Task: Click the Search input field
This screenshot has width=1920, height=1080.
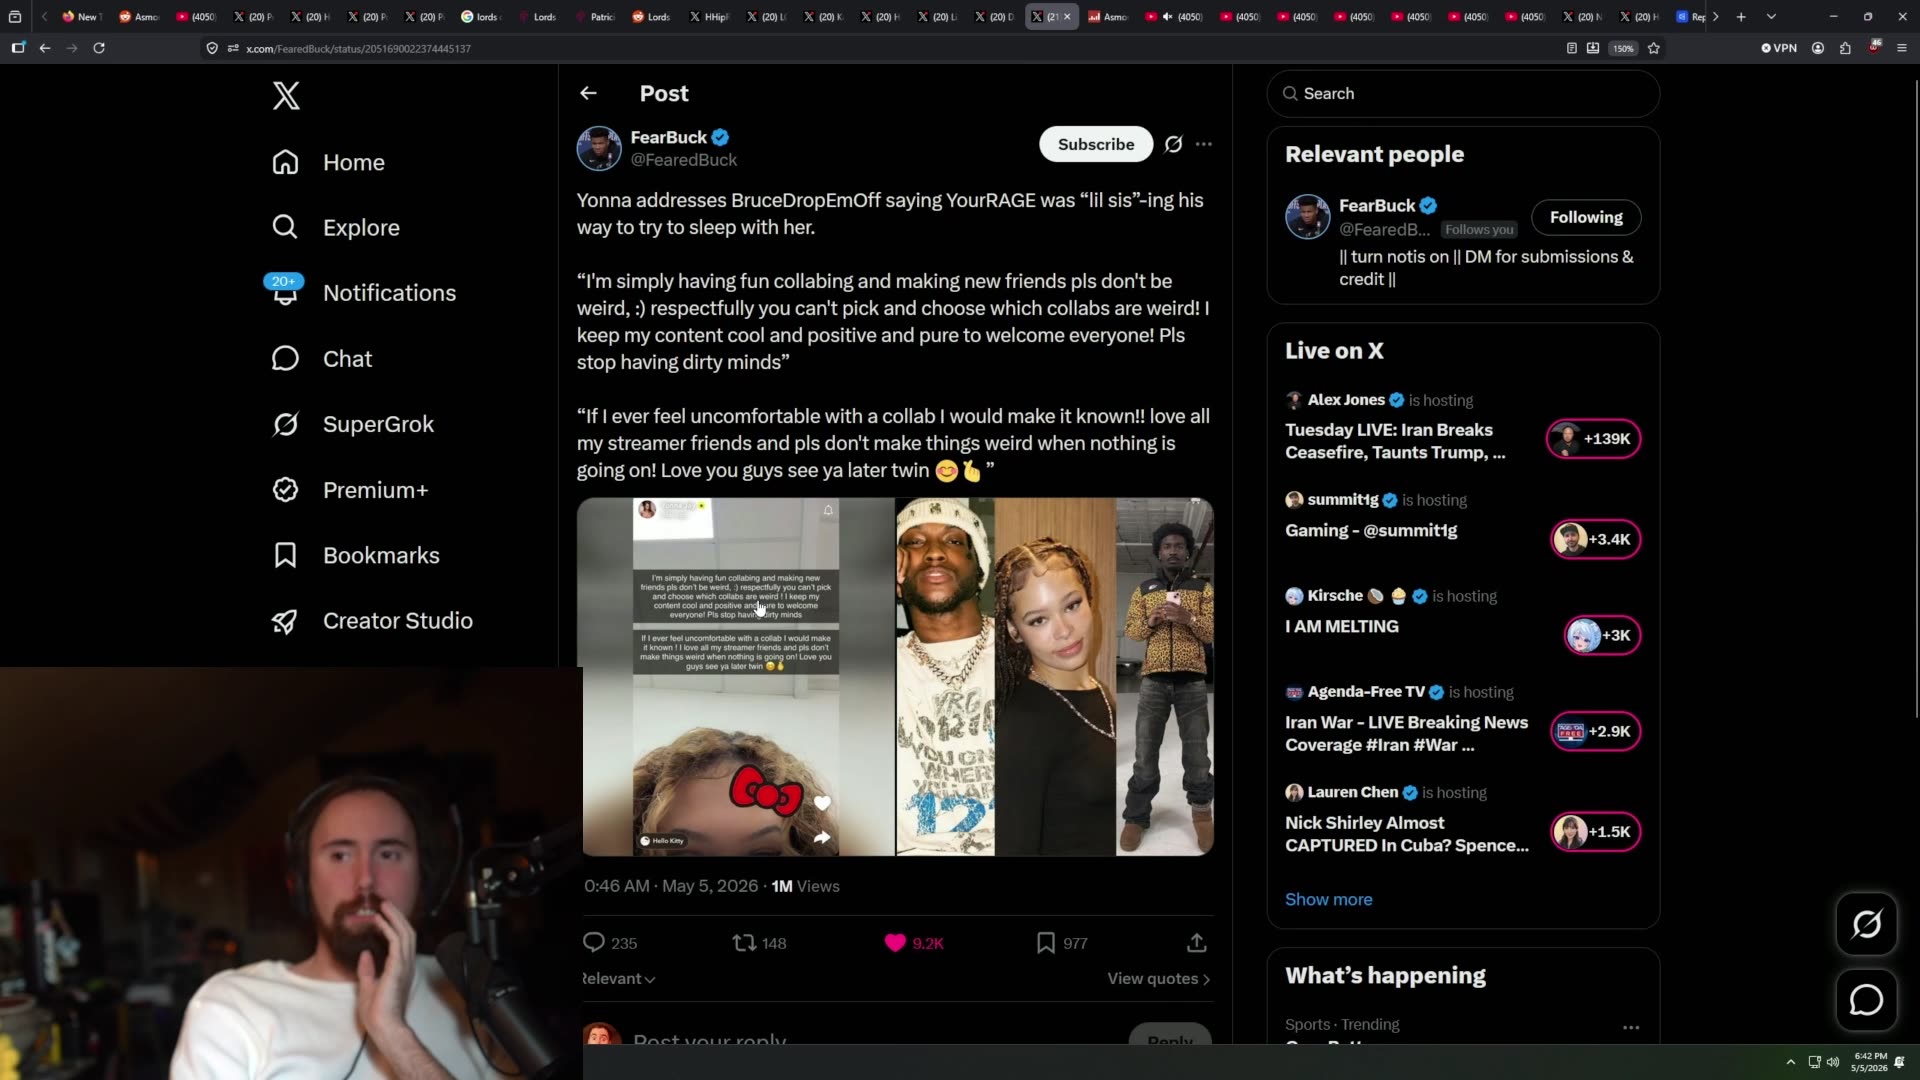Action: click(1463, 93)
